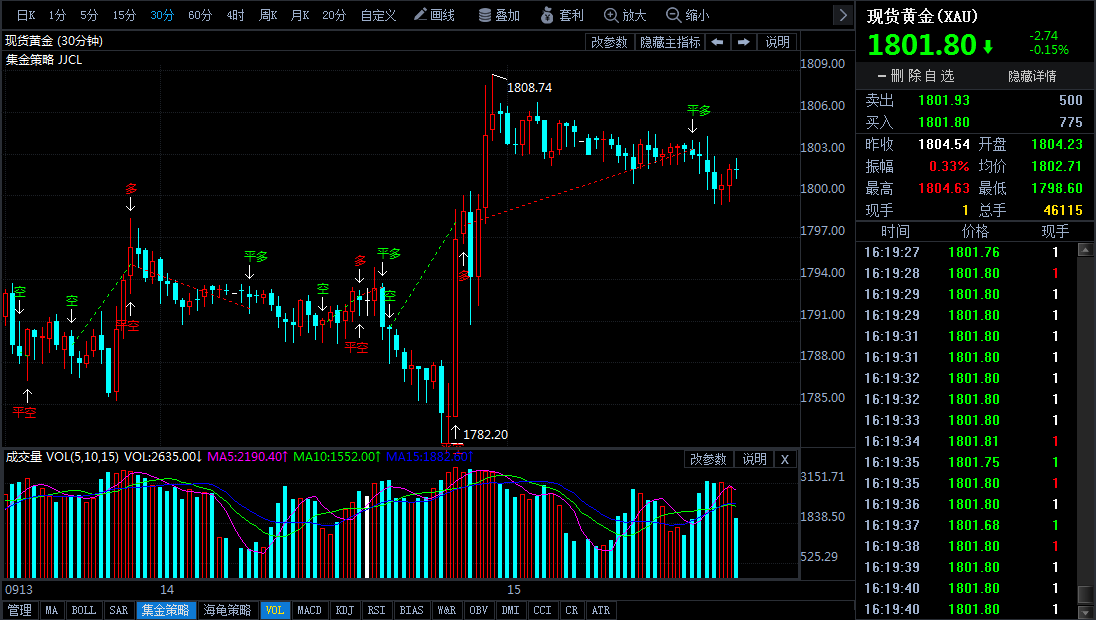Select the 60分 timeframe

[x=200, y=15]
